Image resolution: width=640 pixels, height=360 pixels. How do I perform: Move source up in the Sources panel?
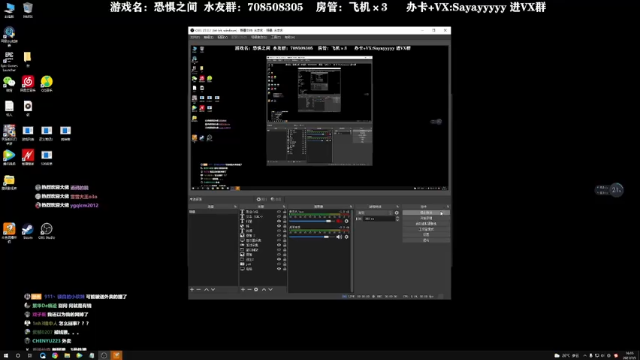tap(264, 289)
